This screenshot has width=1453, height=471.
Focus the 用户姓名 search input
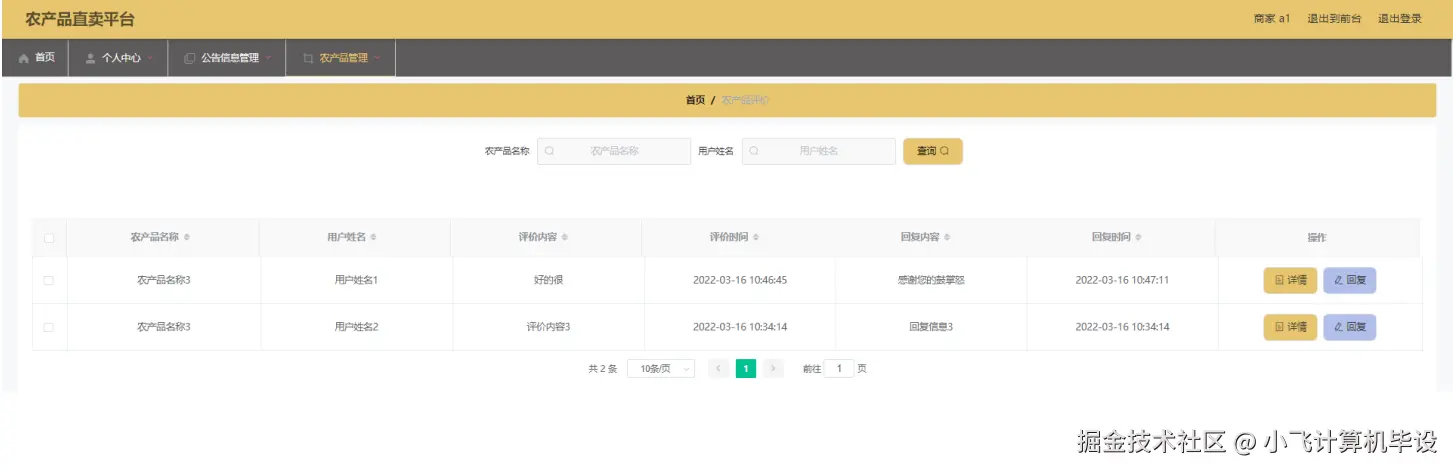coord(819,151)
